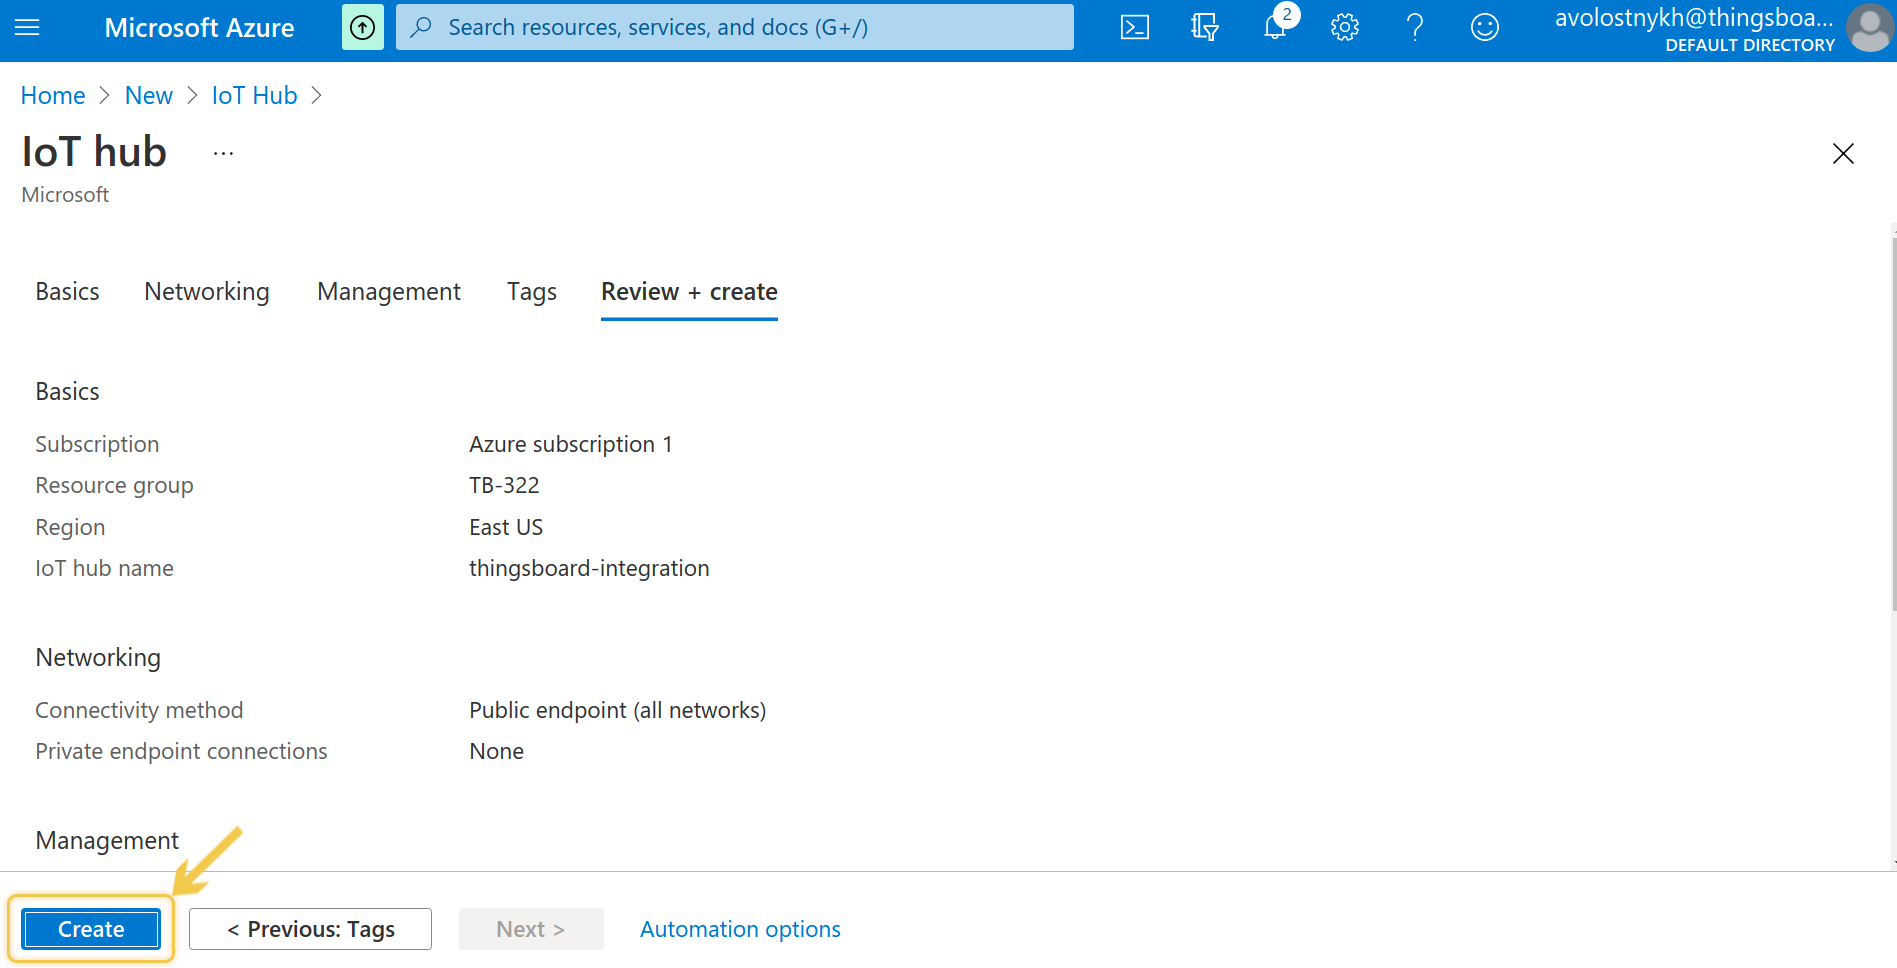
Task: Click the Public endpoint (all networks) value
Action: (x=618, y=710)
